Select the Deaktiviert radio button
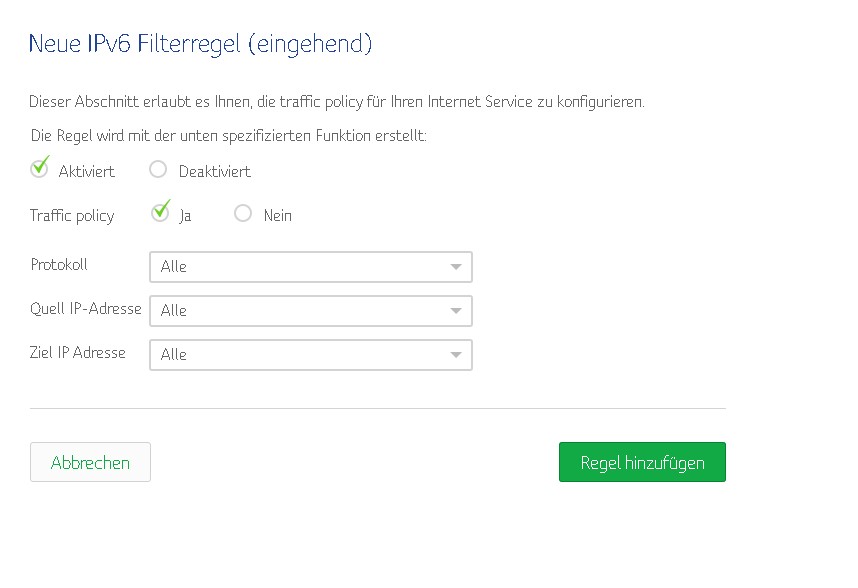 coord(158,170)
